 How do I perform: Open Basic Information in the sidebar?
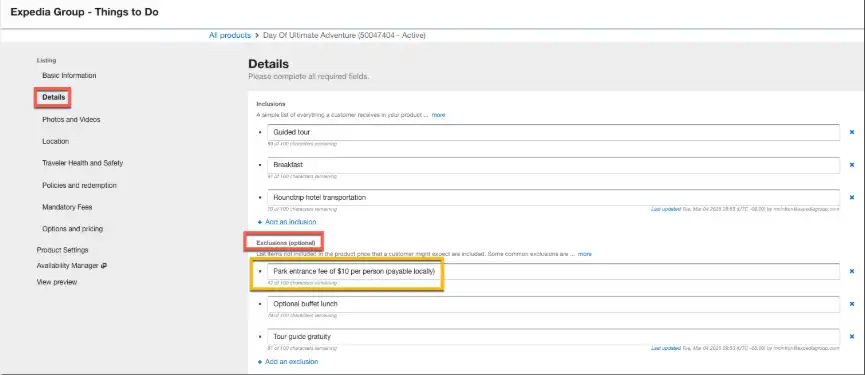[x=69, y=76]
